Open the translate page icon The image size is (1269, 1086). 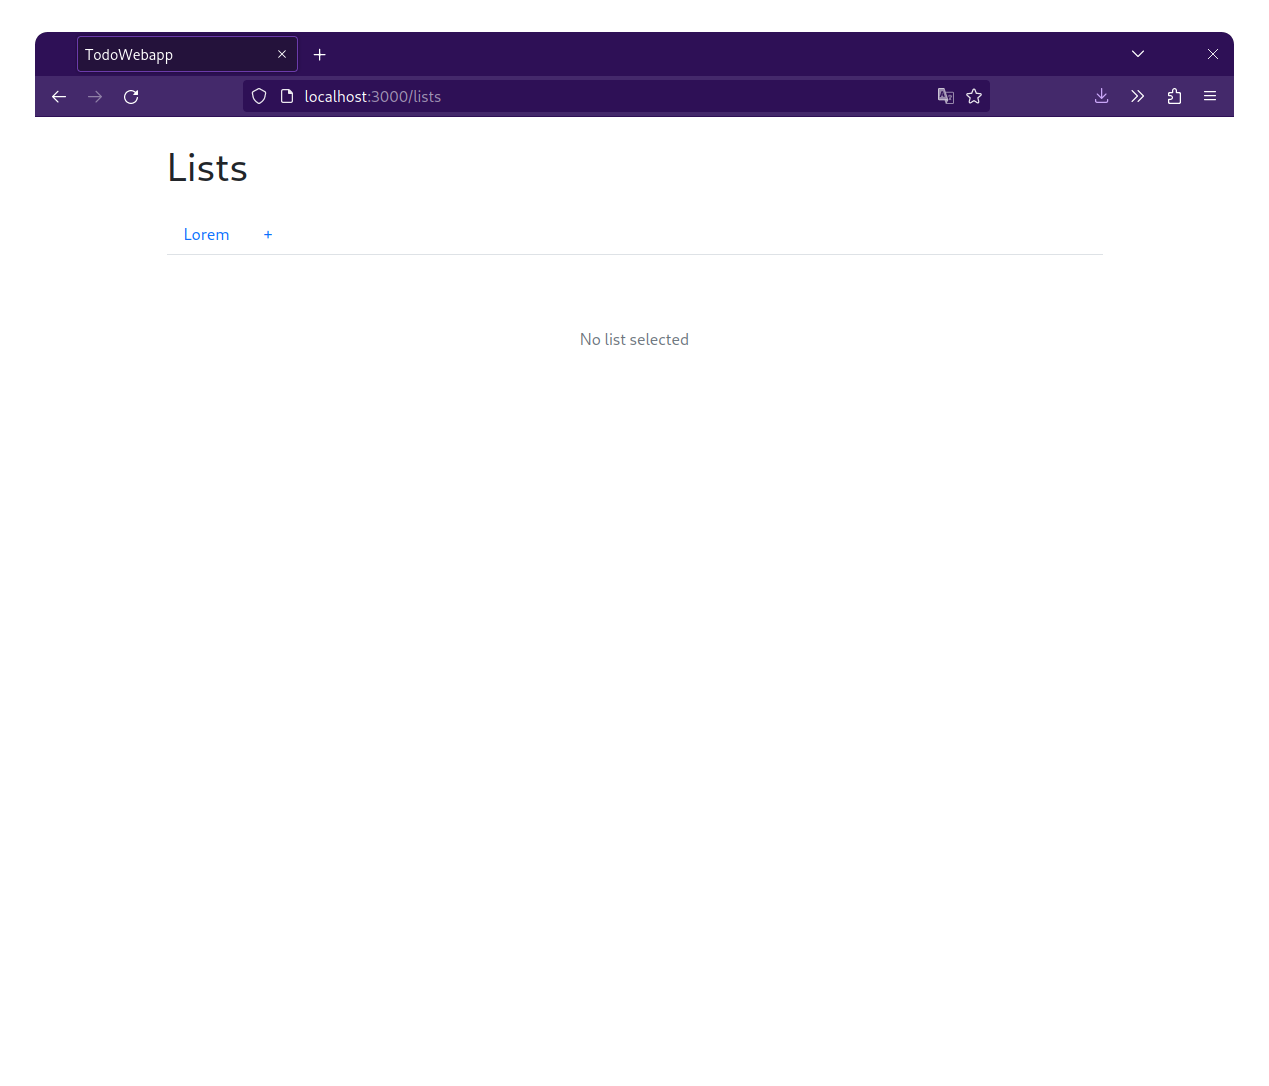(x=946, y=97)
